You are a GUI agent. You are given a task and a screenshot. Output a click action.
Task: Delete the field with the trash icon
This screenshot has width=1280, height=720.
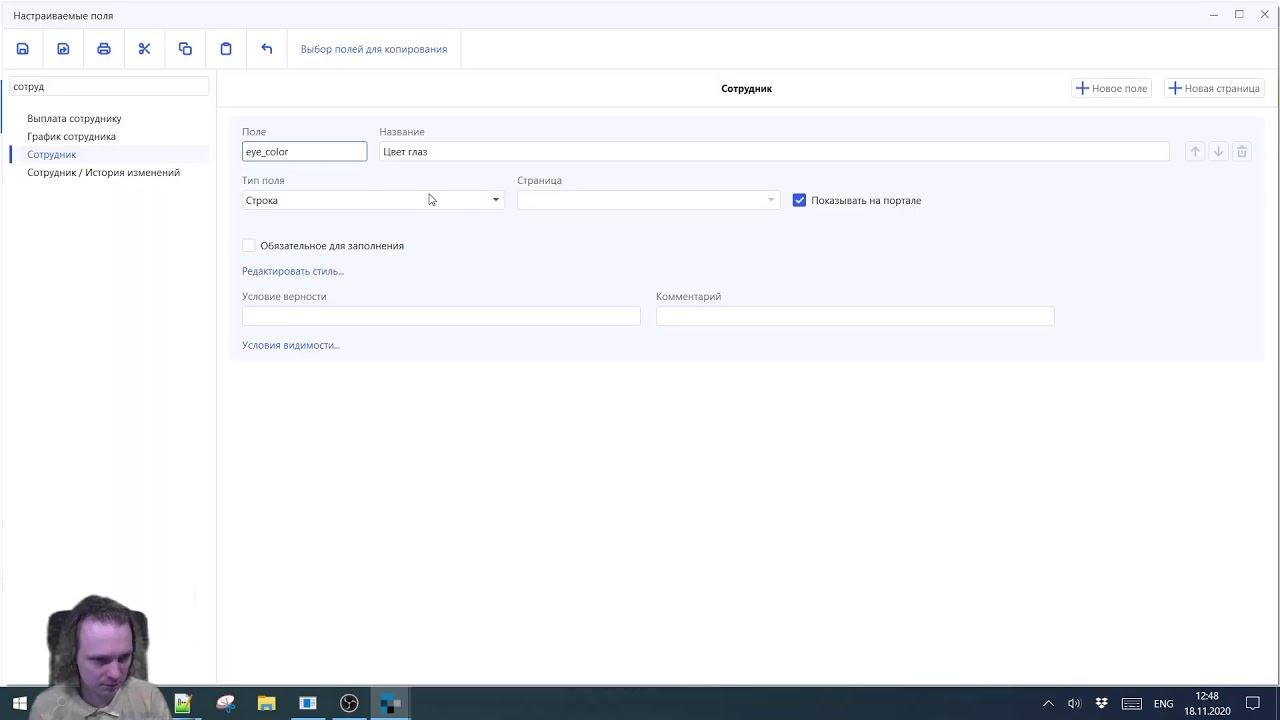point(1242,152)
